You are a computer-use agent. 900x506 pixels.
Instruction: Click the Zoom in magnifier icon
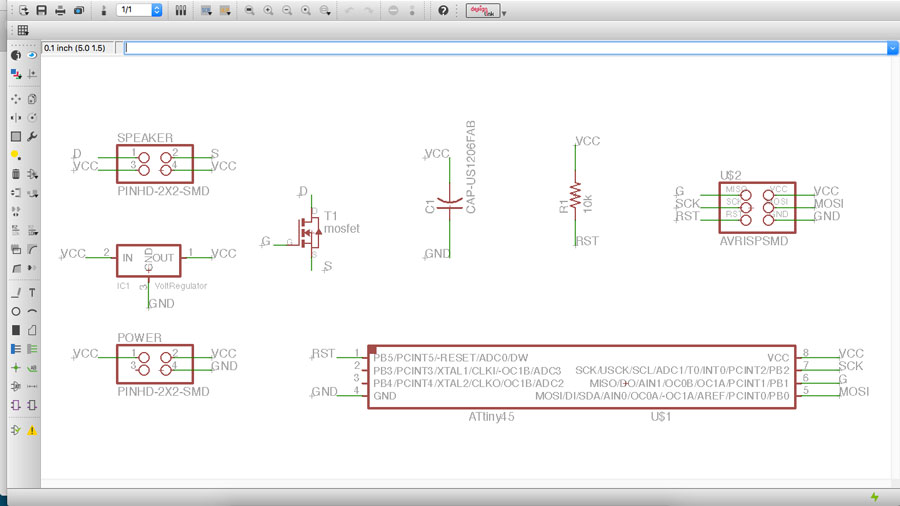point(268,10)
